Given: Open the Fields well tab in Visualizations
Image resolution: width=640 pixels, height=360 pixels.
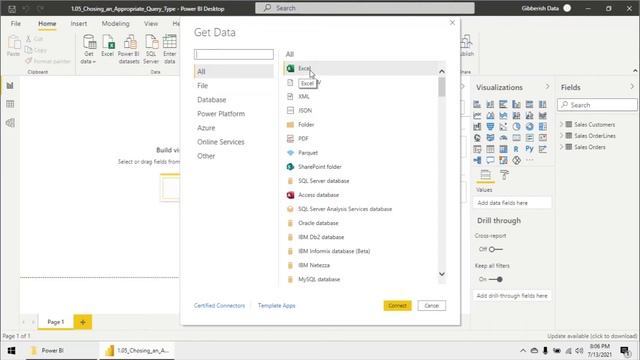Looking at the screenshot, I should click(x=485, y=175).
